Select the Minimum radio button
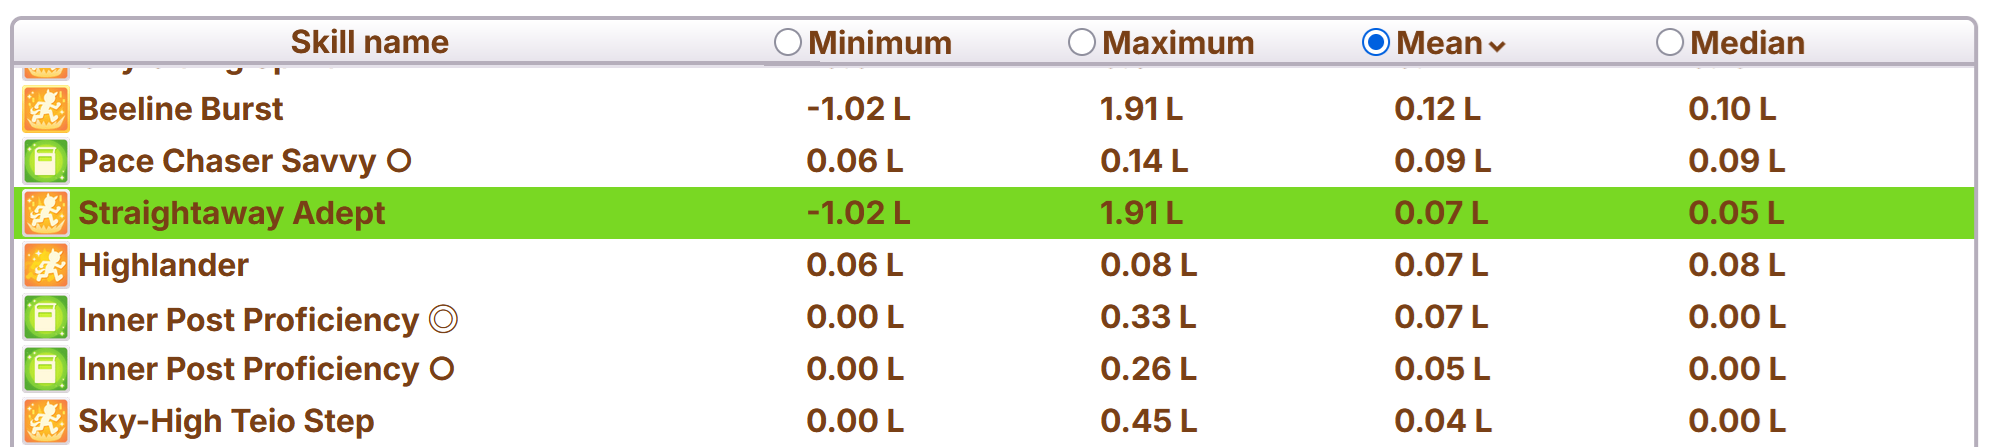 (x=788, y=42)
